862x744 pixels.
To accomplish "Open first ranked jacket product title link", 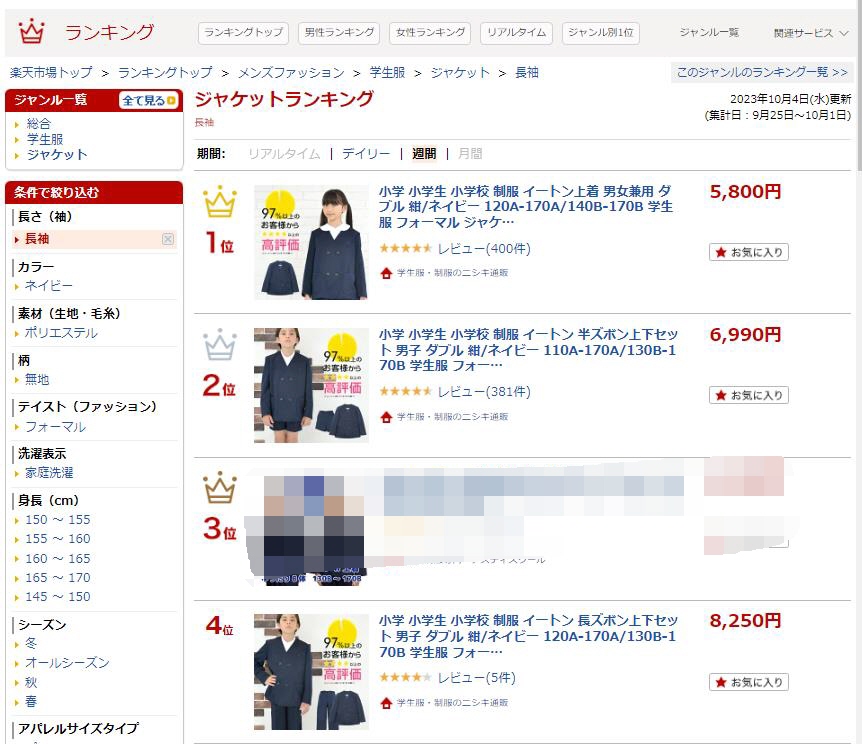I will pos(526,207).
